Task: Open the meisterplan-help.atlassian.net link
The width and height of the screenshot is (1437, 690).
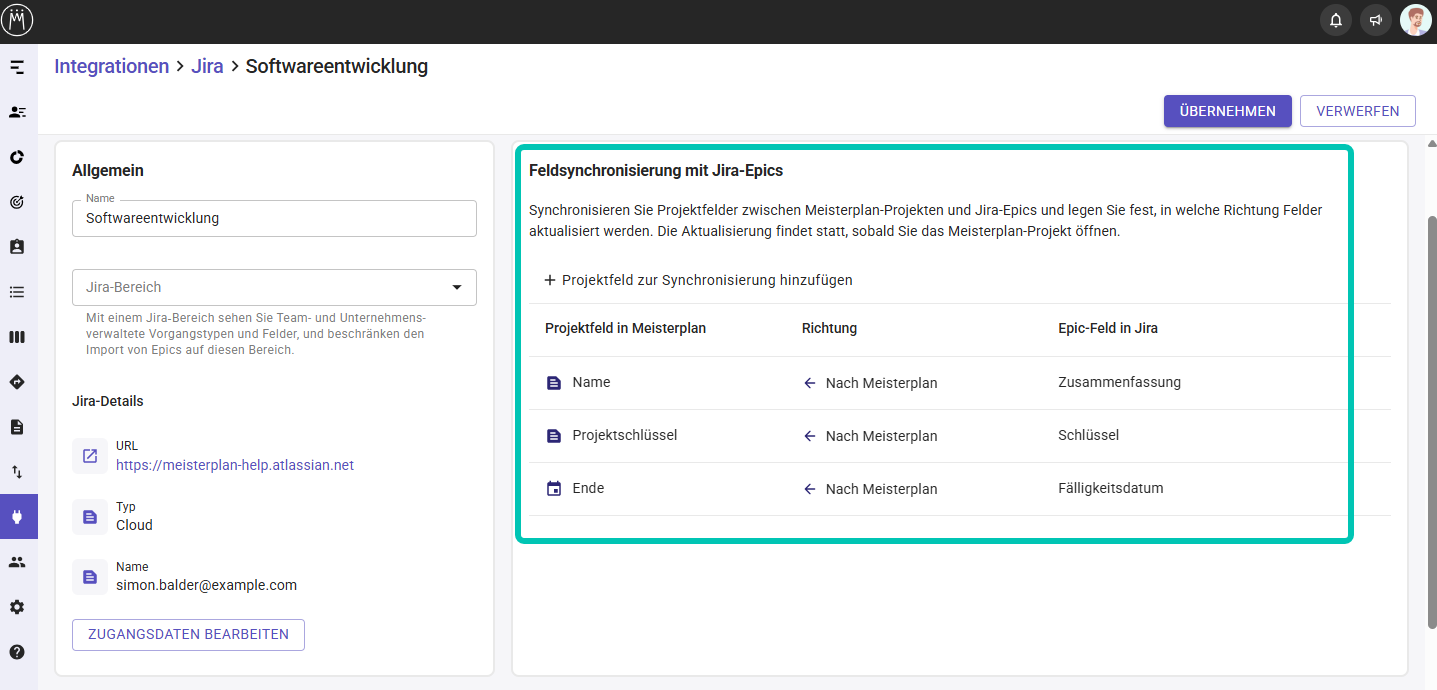Action: (x=235, y=465)
